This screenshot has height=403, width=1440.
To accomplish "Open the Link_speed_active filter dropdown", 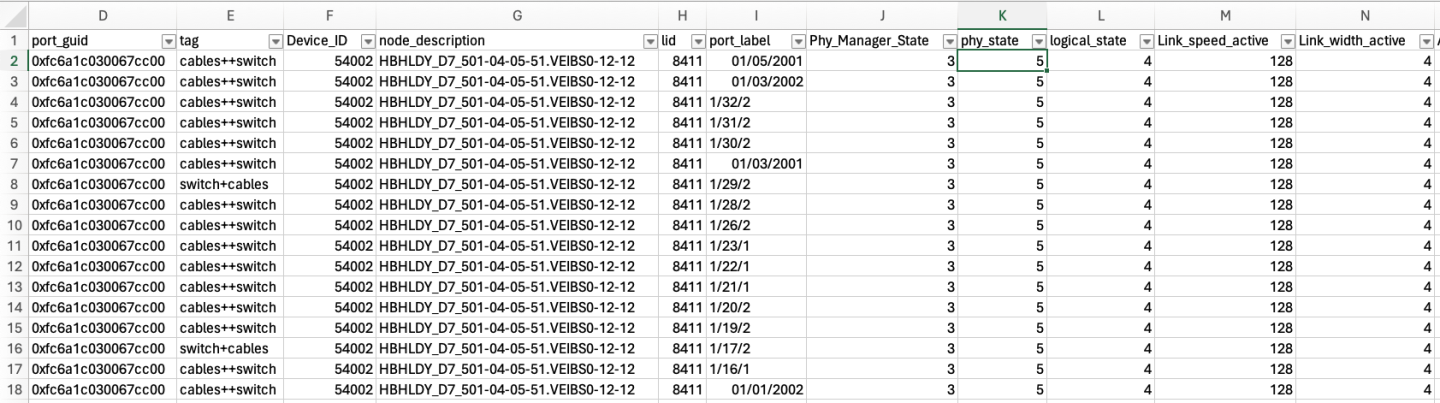I will coord(1286,41).
